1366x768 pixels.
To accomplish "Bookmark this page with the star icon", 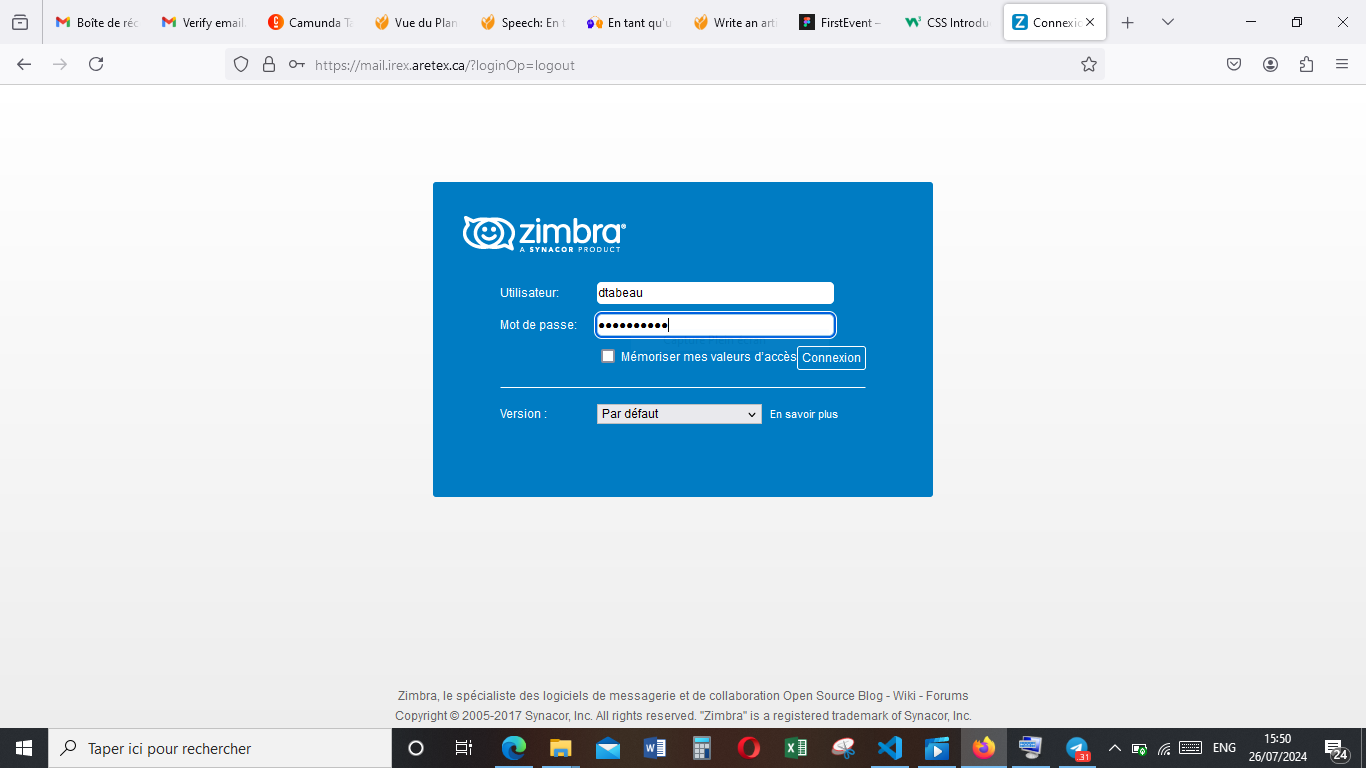I will pos(1089,64).
